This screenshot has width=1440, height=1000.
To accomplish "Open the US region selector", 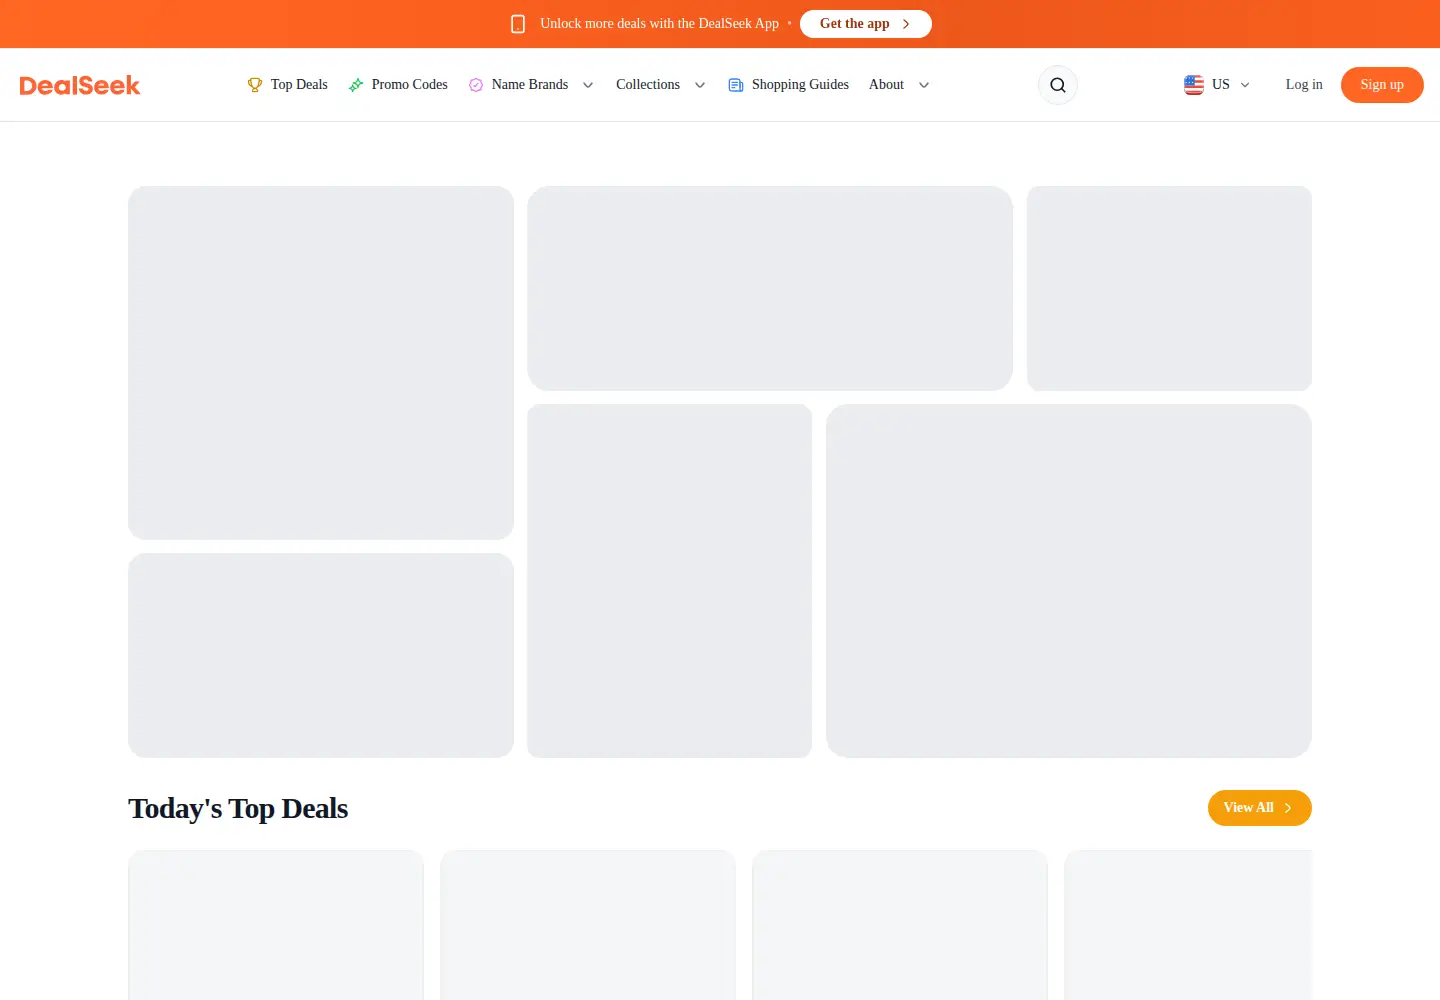I will [1217, 85].
